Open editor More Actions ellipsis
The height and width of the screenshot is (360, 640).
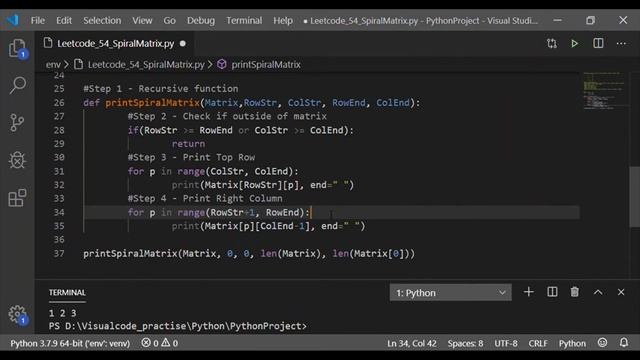[x=621, y=43]
